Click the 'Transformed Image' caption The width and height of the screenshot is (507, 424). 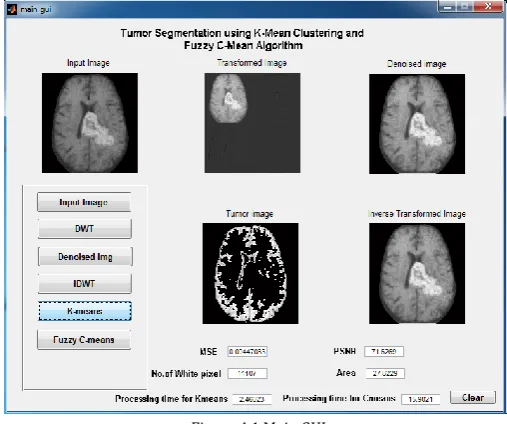(x=252, y=63)
